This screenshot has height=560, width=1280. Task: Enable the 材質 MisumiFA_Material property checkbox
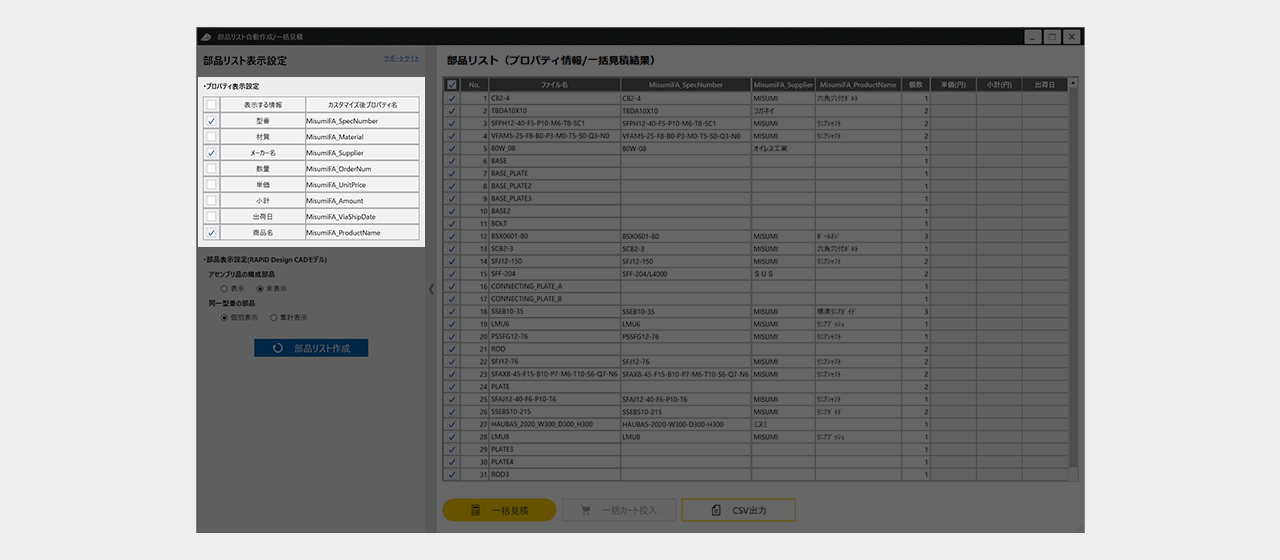211,137
